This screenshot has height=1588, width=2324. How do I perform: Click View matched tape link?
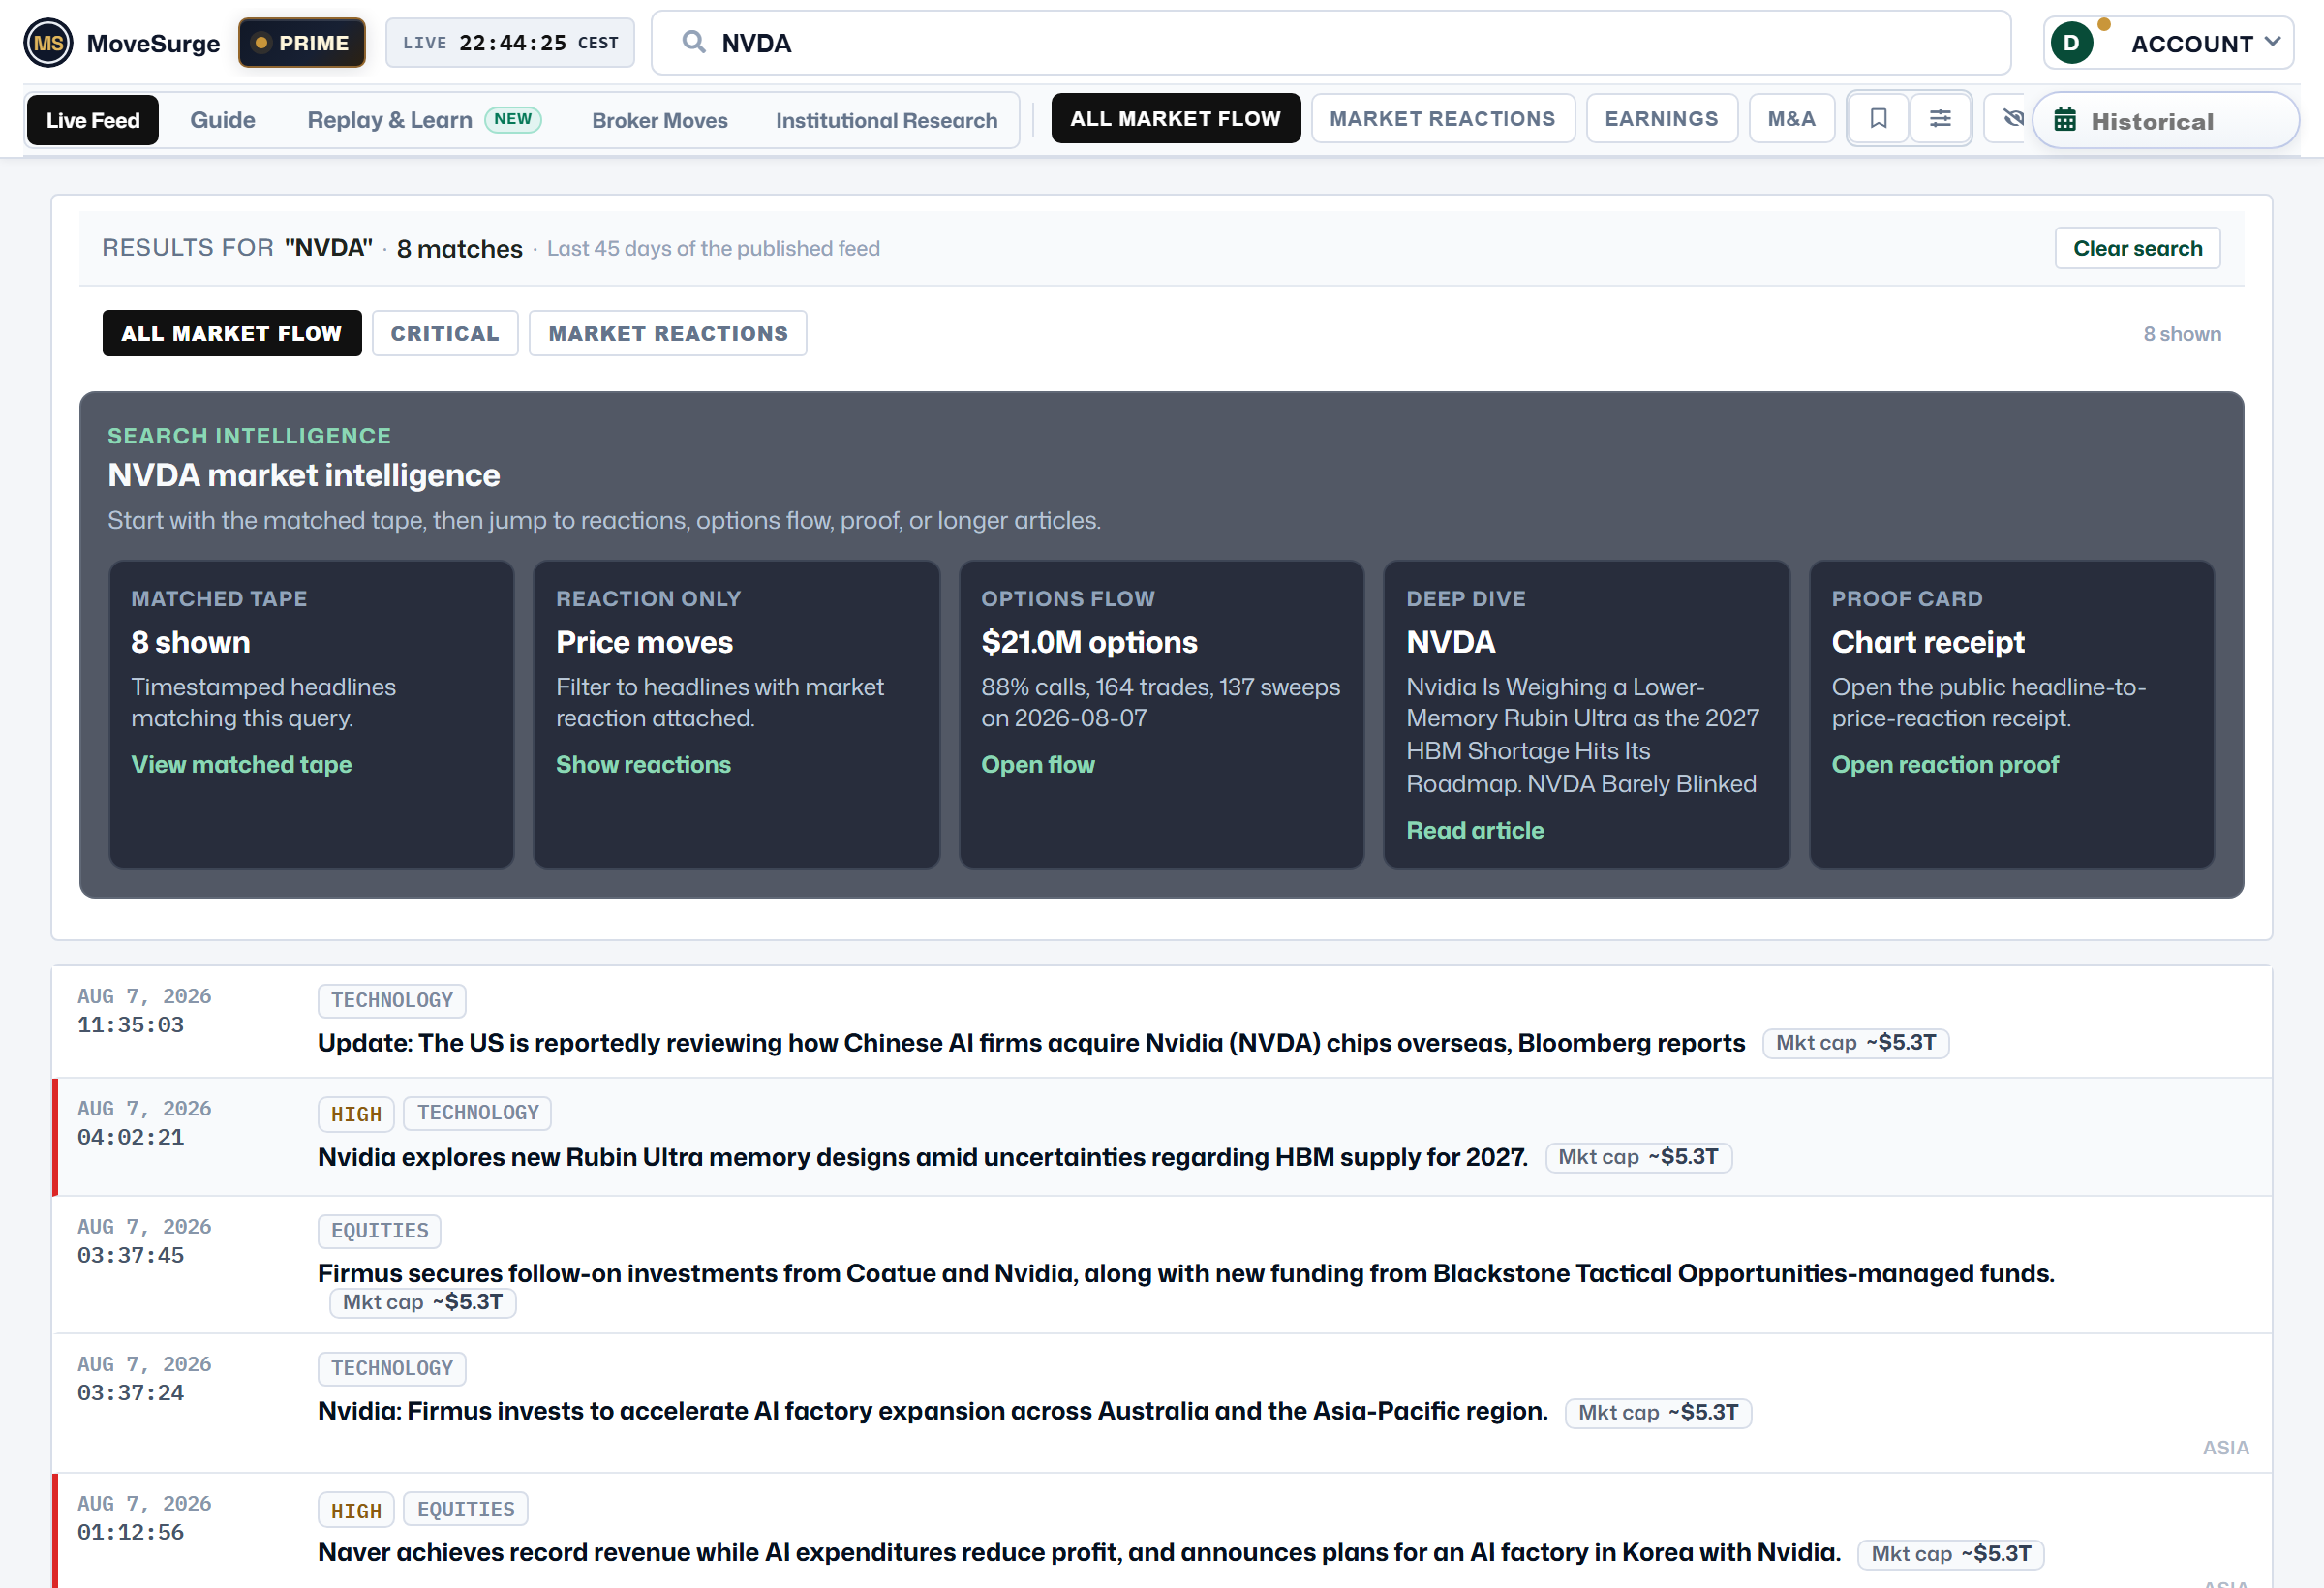click(241, 764)
